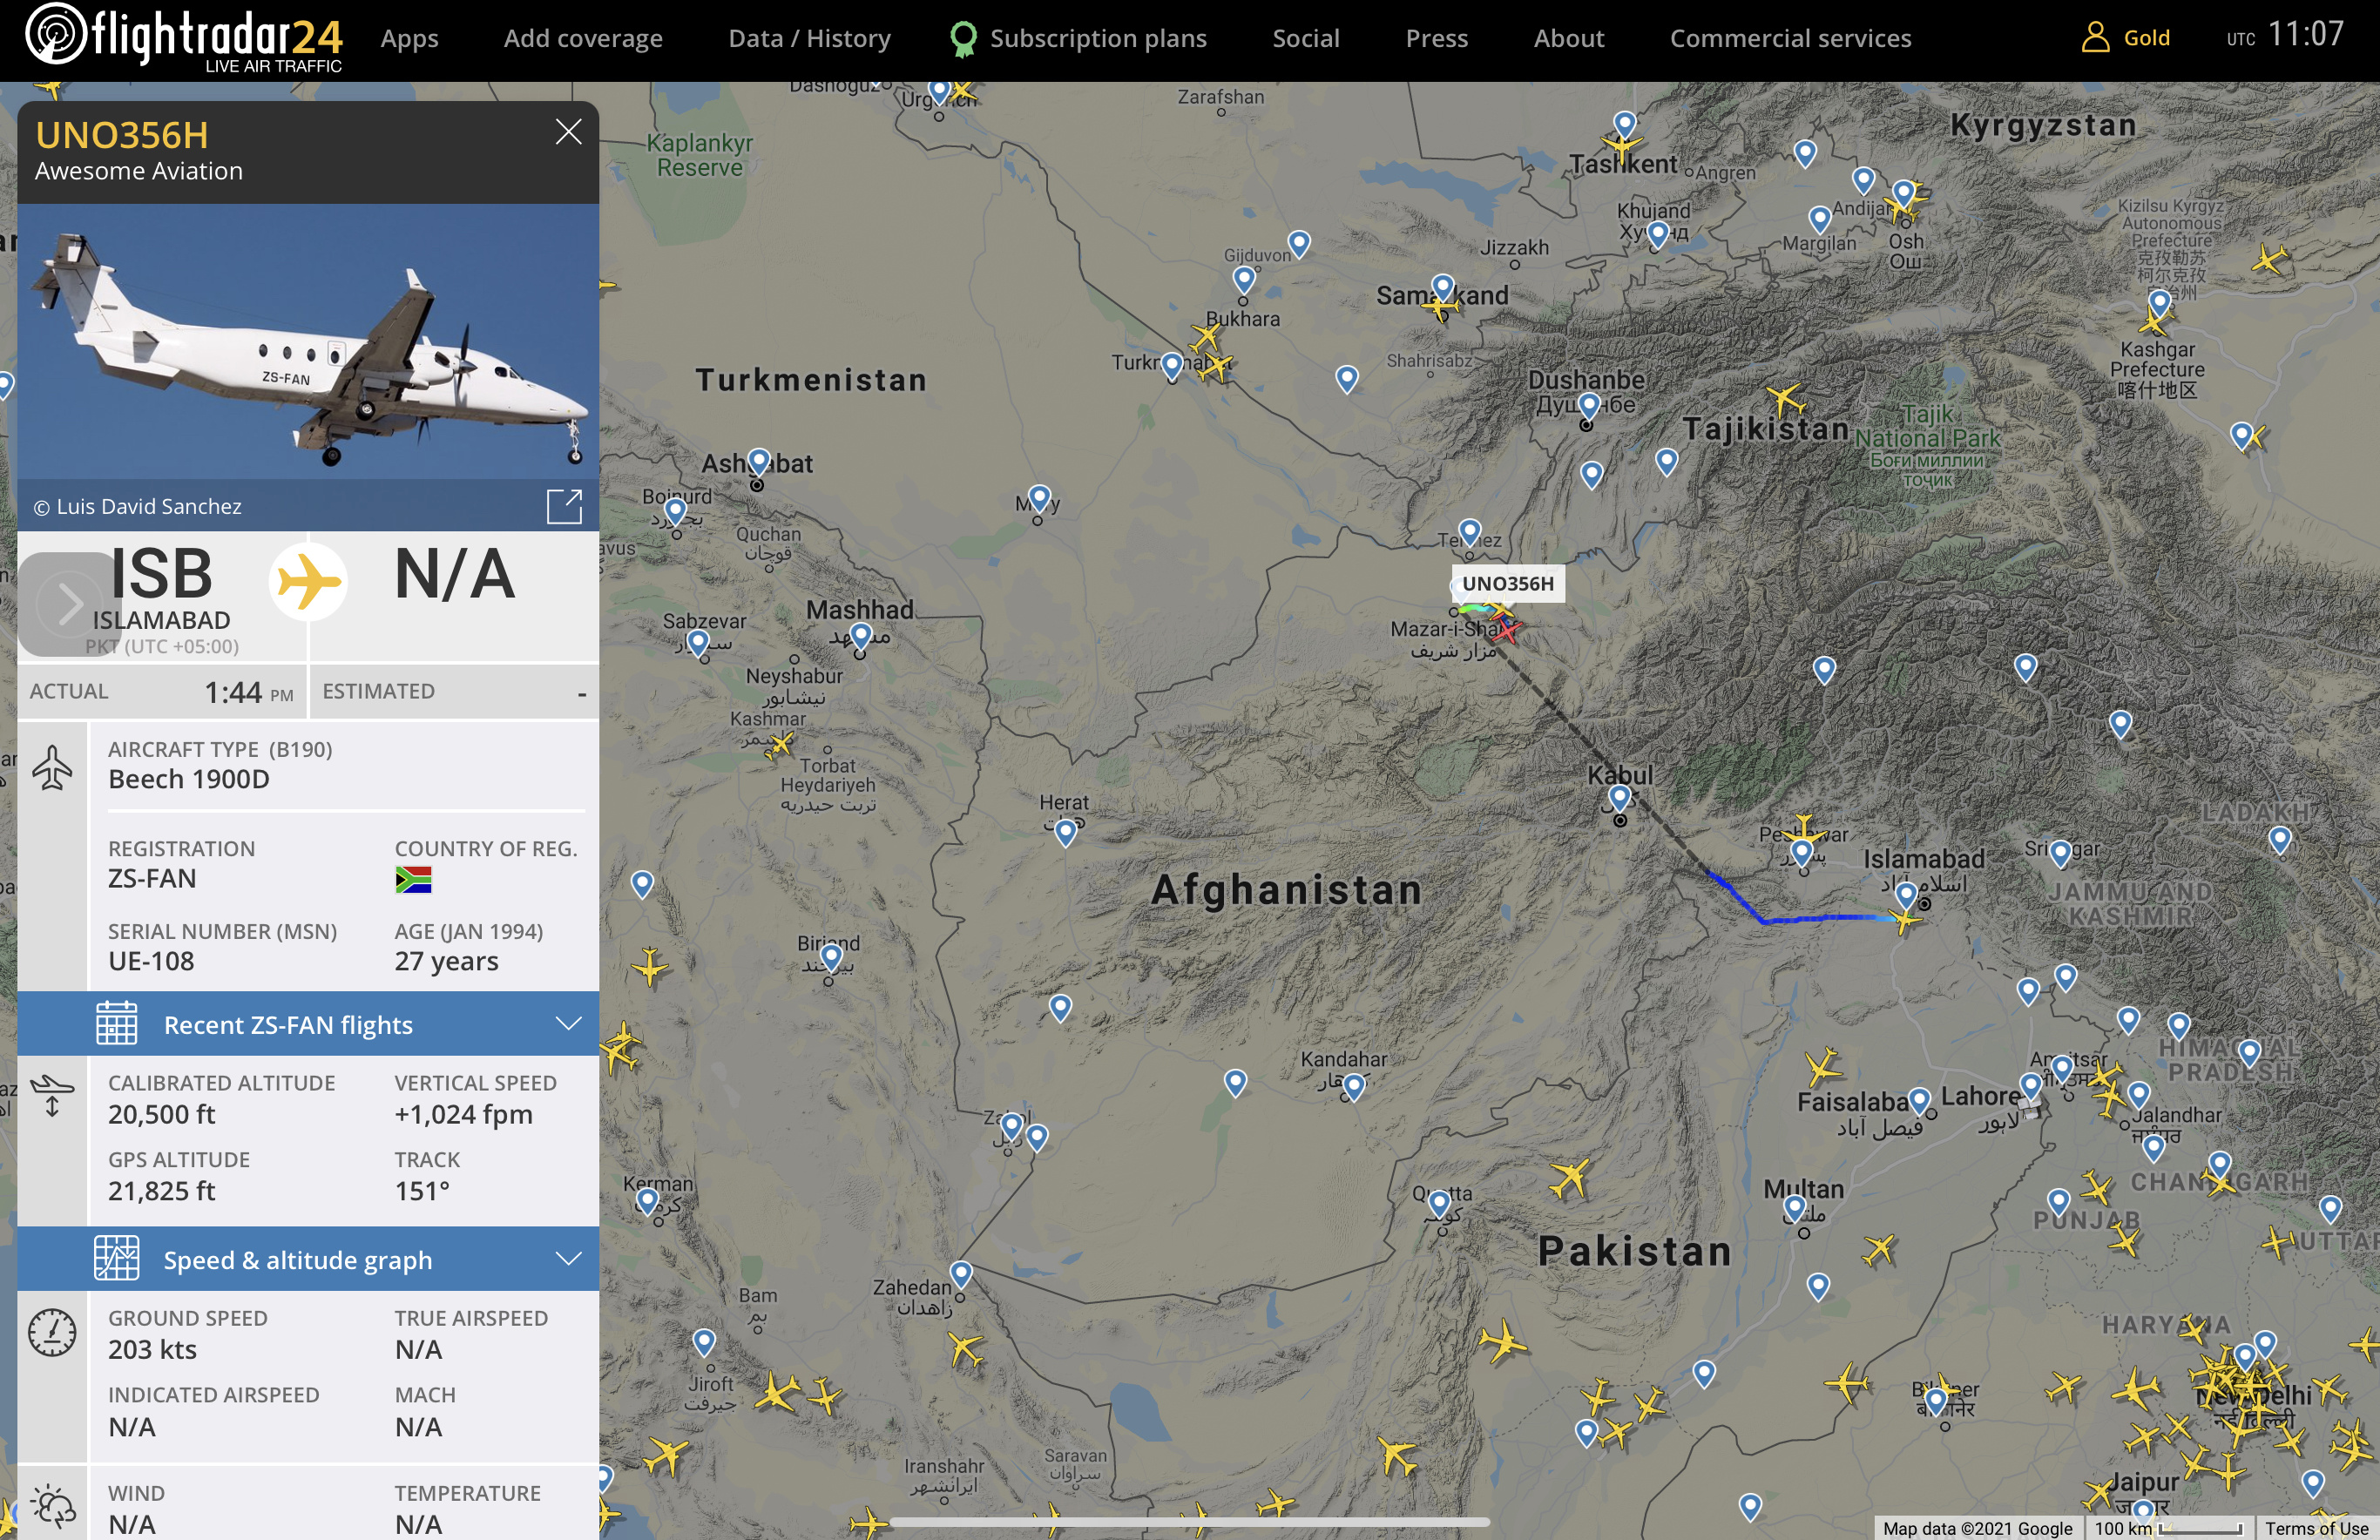Open aircraft photo in external link
2380x1540 pixels.
pyautogui.click(x=564, y=506)
